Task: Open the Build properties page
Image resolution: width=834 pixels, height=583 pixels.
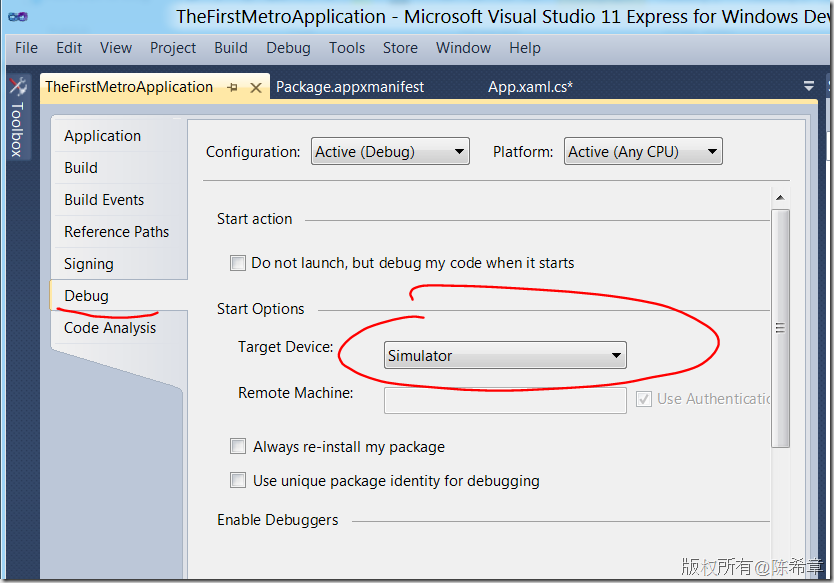Action: [81, 168]
